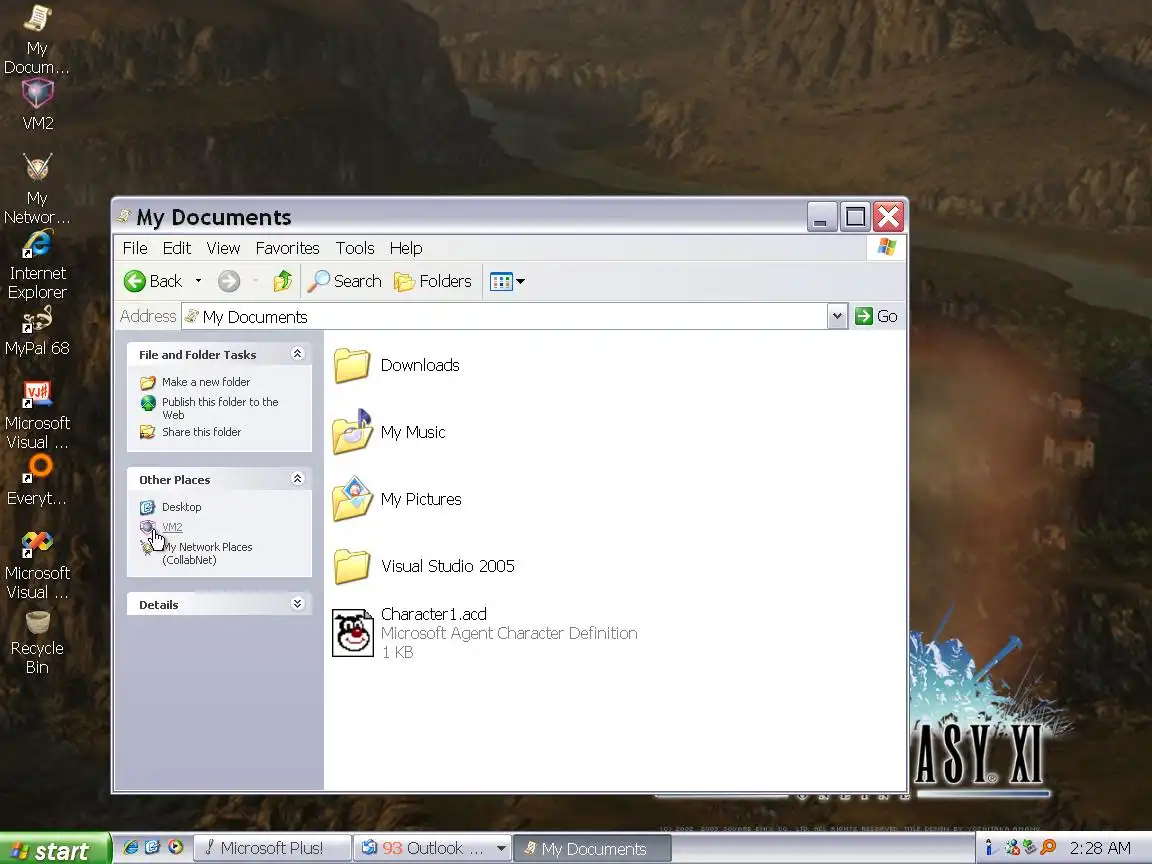Click the Make a new folder link
1152x864 pixels.
tap(206, 382)
